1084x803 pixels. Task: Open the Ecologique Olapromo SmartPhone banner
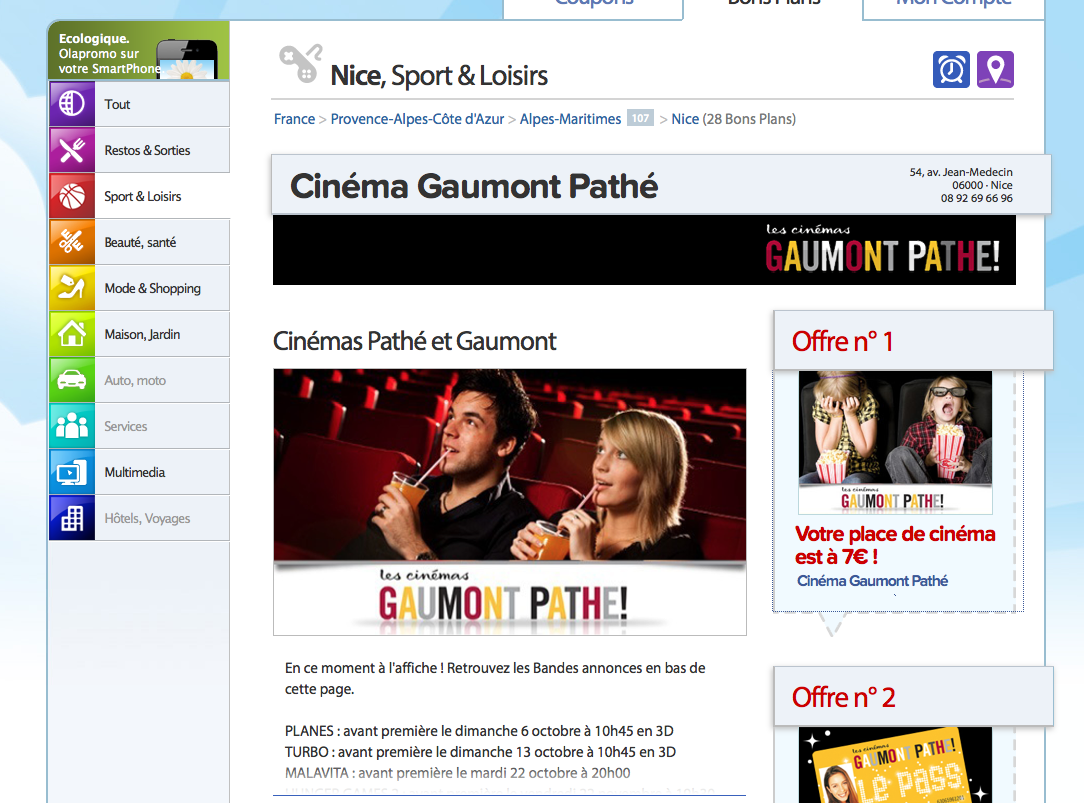click(139, 50)
